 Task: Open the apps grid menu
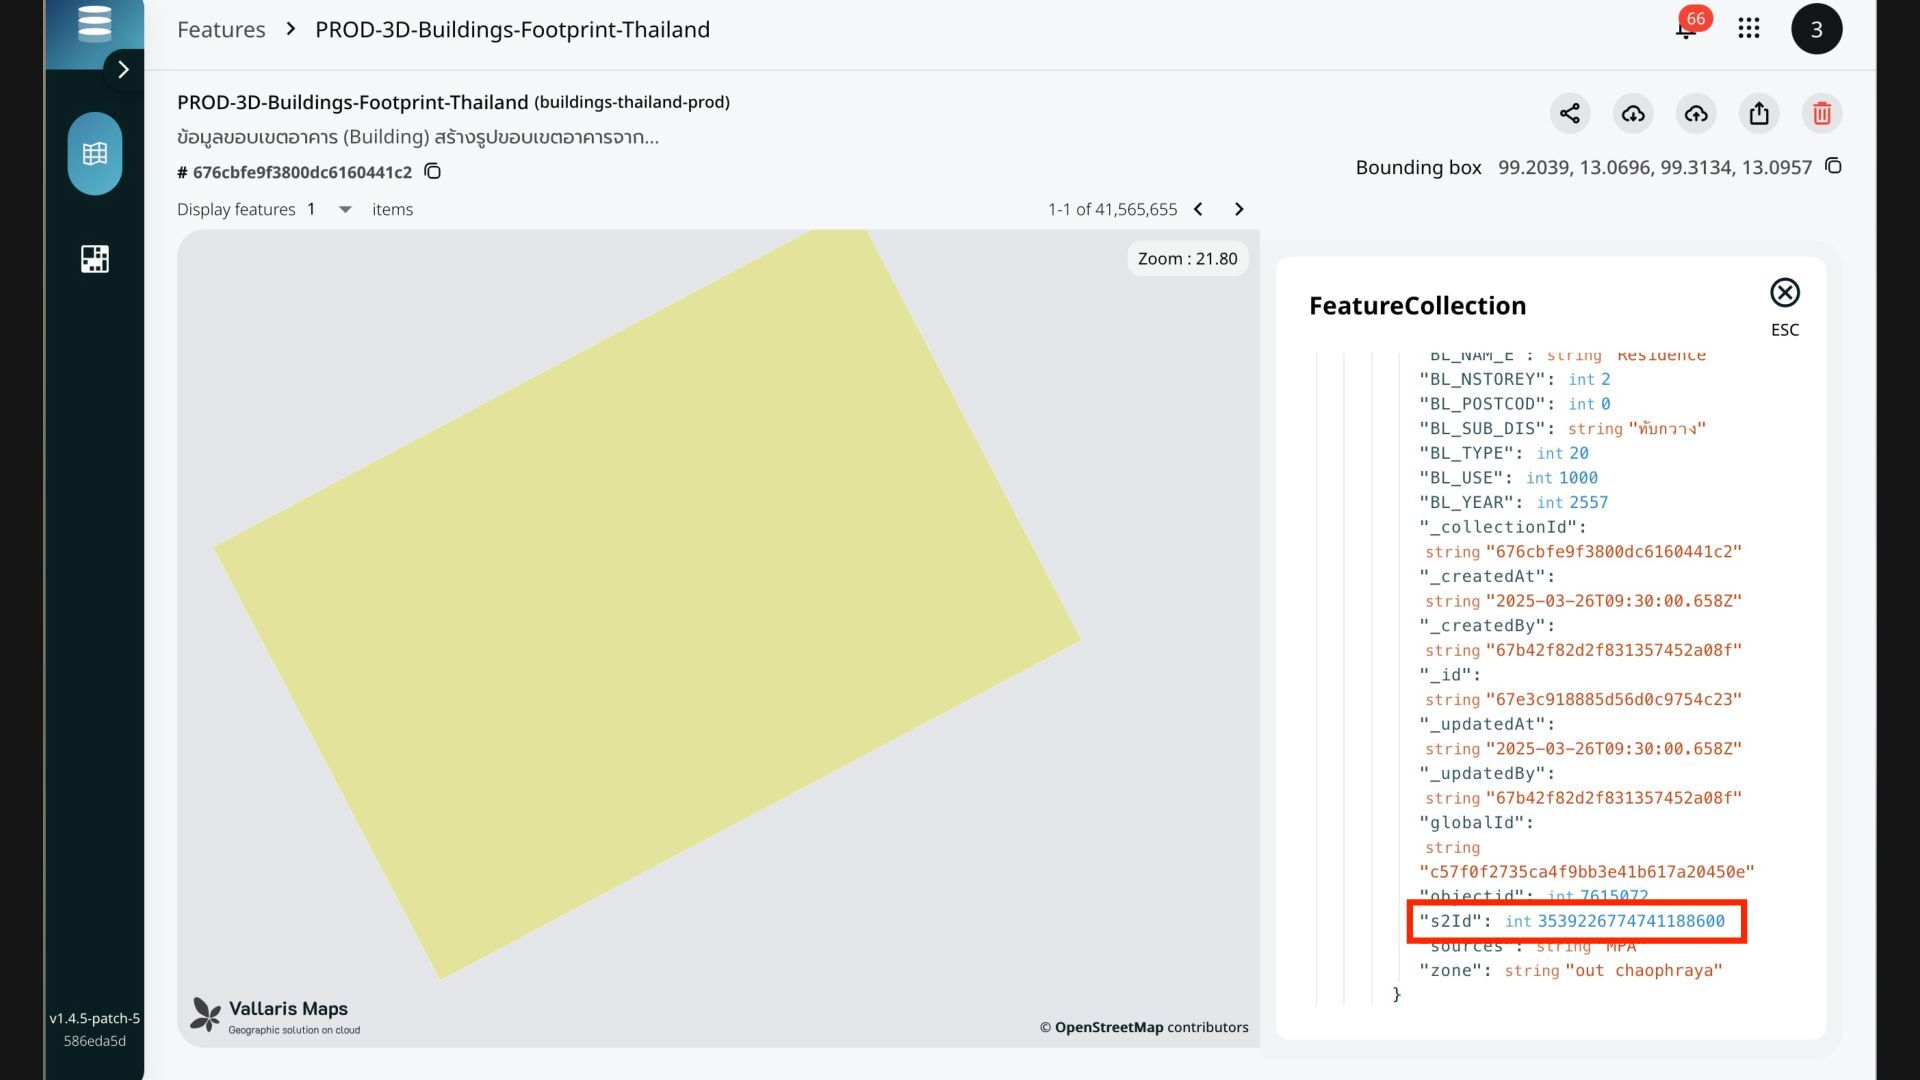pyautogui.click(x=1749, y=29)
